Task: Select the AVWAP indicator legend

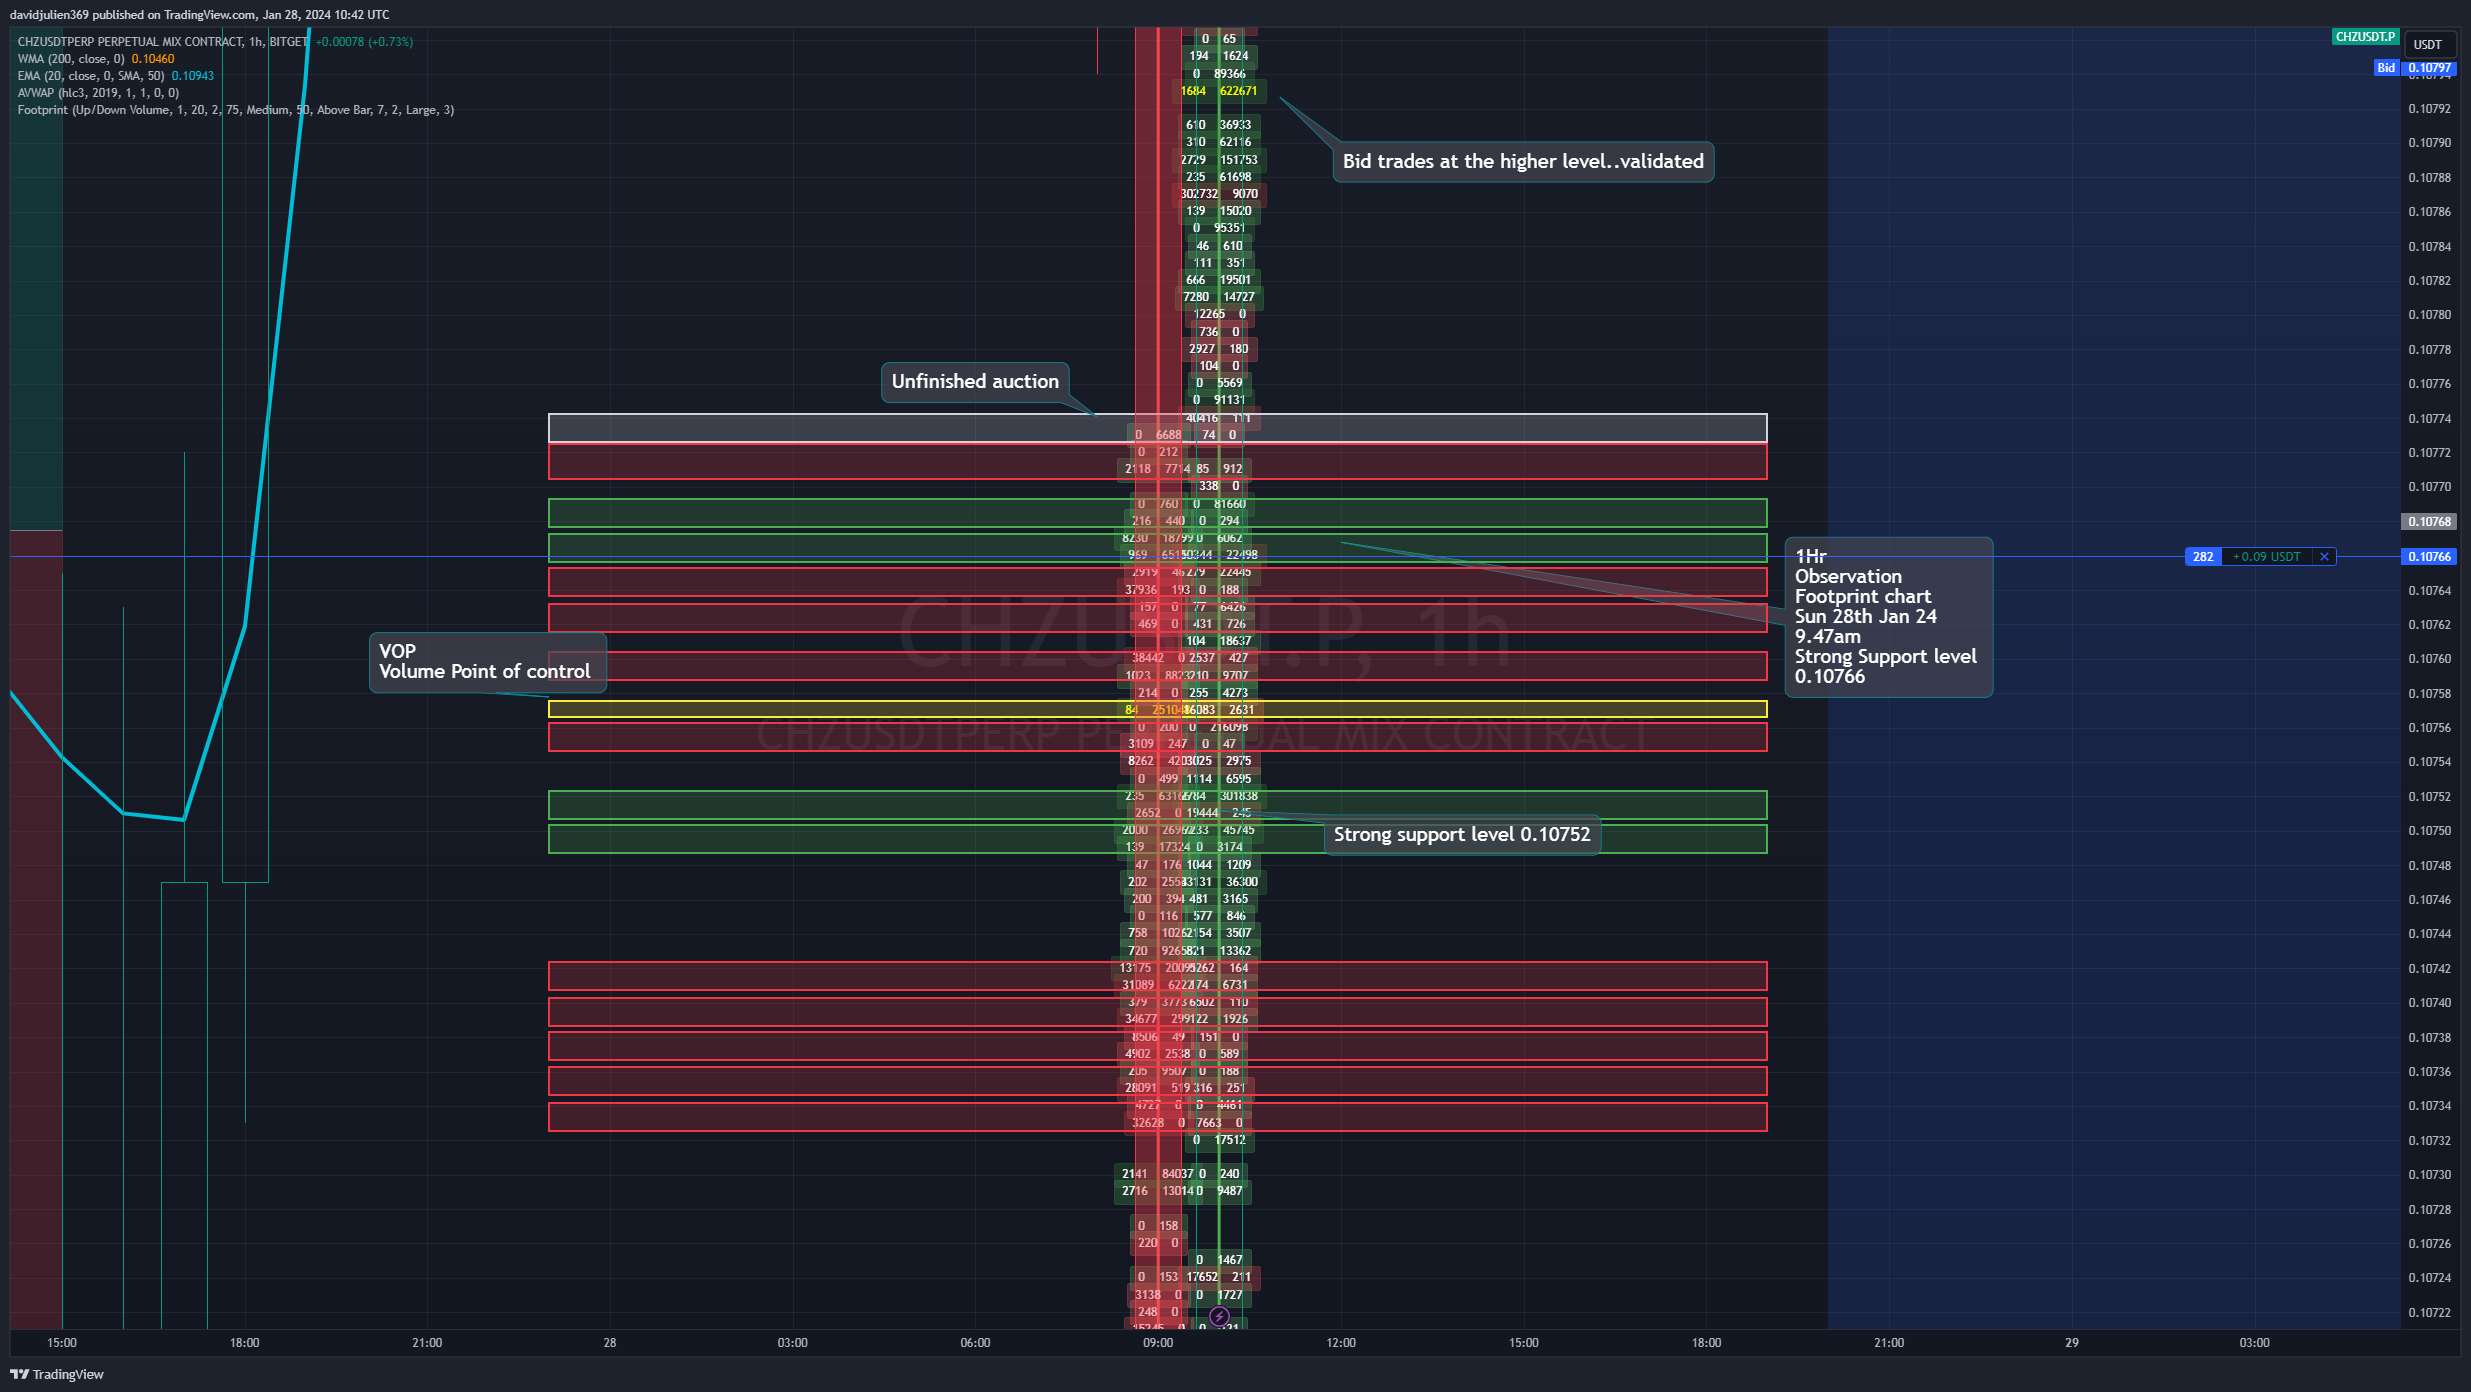Action: [98, 93]
